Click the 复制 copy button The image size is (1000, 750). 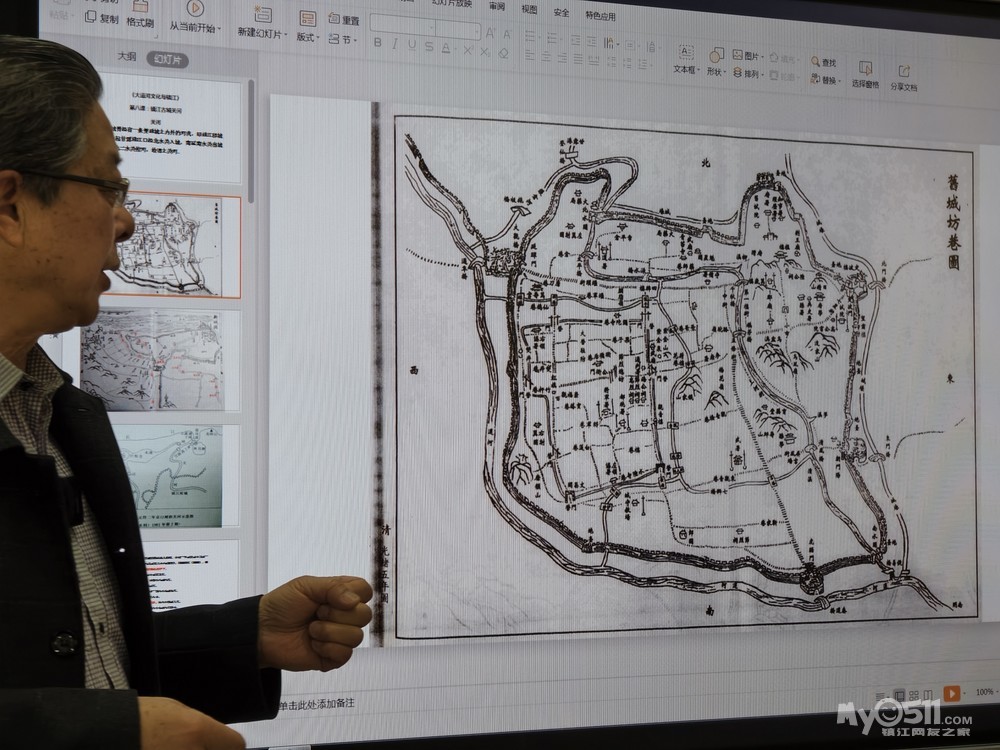(102, 18)
